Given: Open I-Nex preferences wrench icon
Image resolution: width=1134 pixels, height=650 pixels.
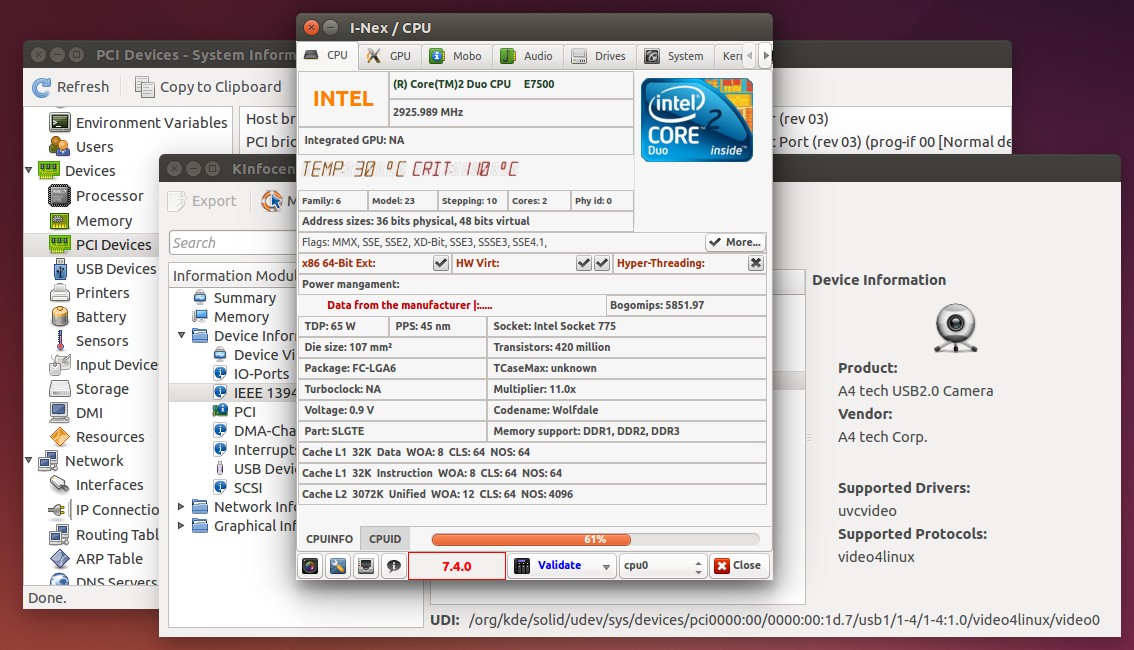Looking at the screenshot, I should pyautogui.click(x=337, y=565).
